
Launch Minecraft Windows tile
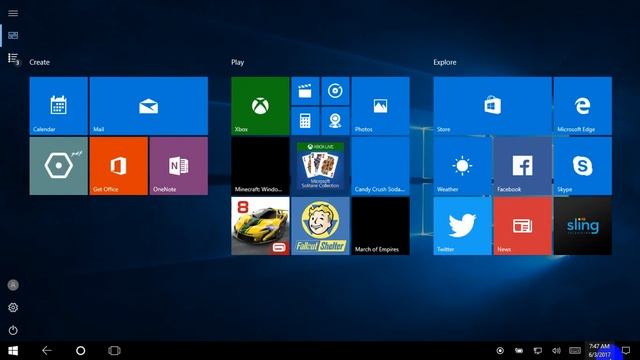pyautogui.click(x=260, y=166)
